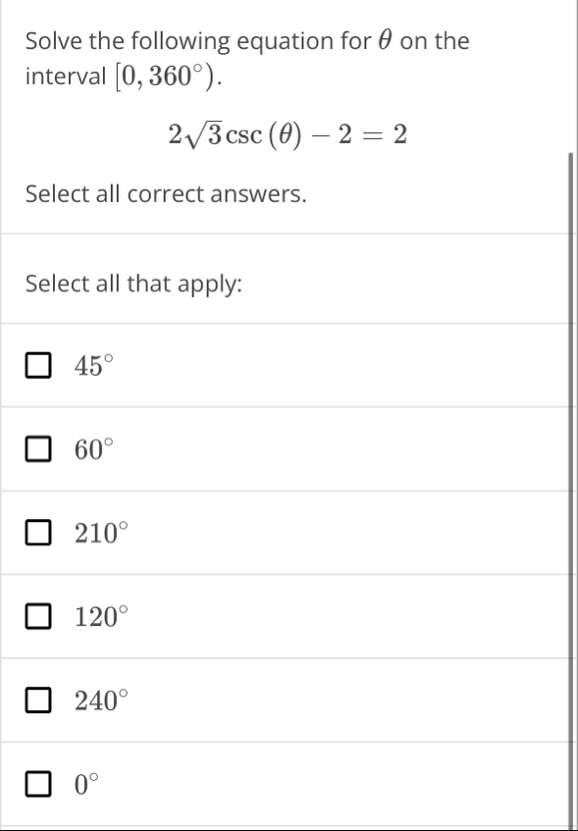
Task: Click the 0° label text
Action: (85, 785)
